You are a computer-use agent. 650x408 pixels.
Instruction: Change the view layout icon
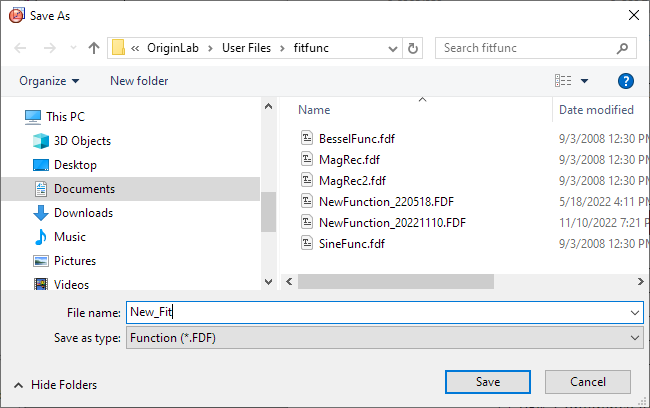pos(563,81)
